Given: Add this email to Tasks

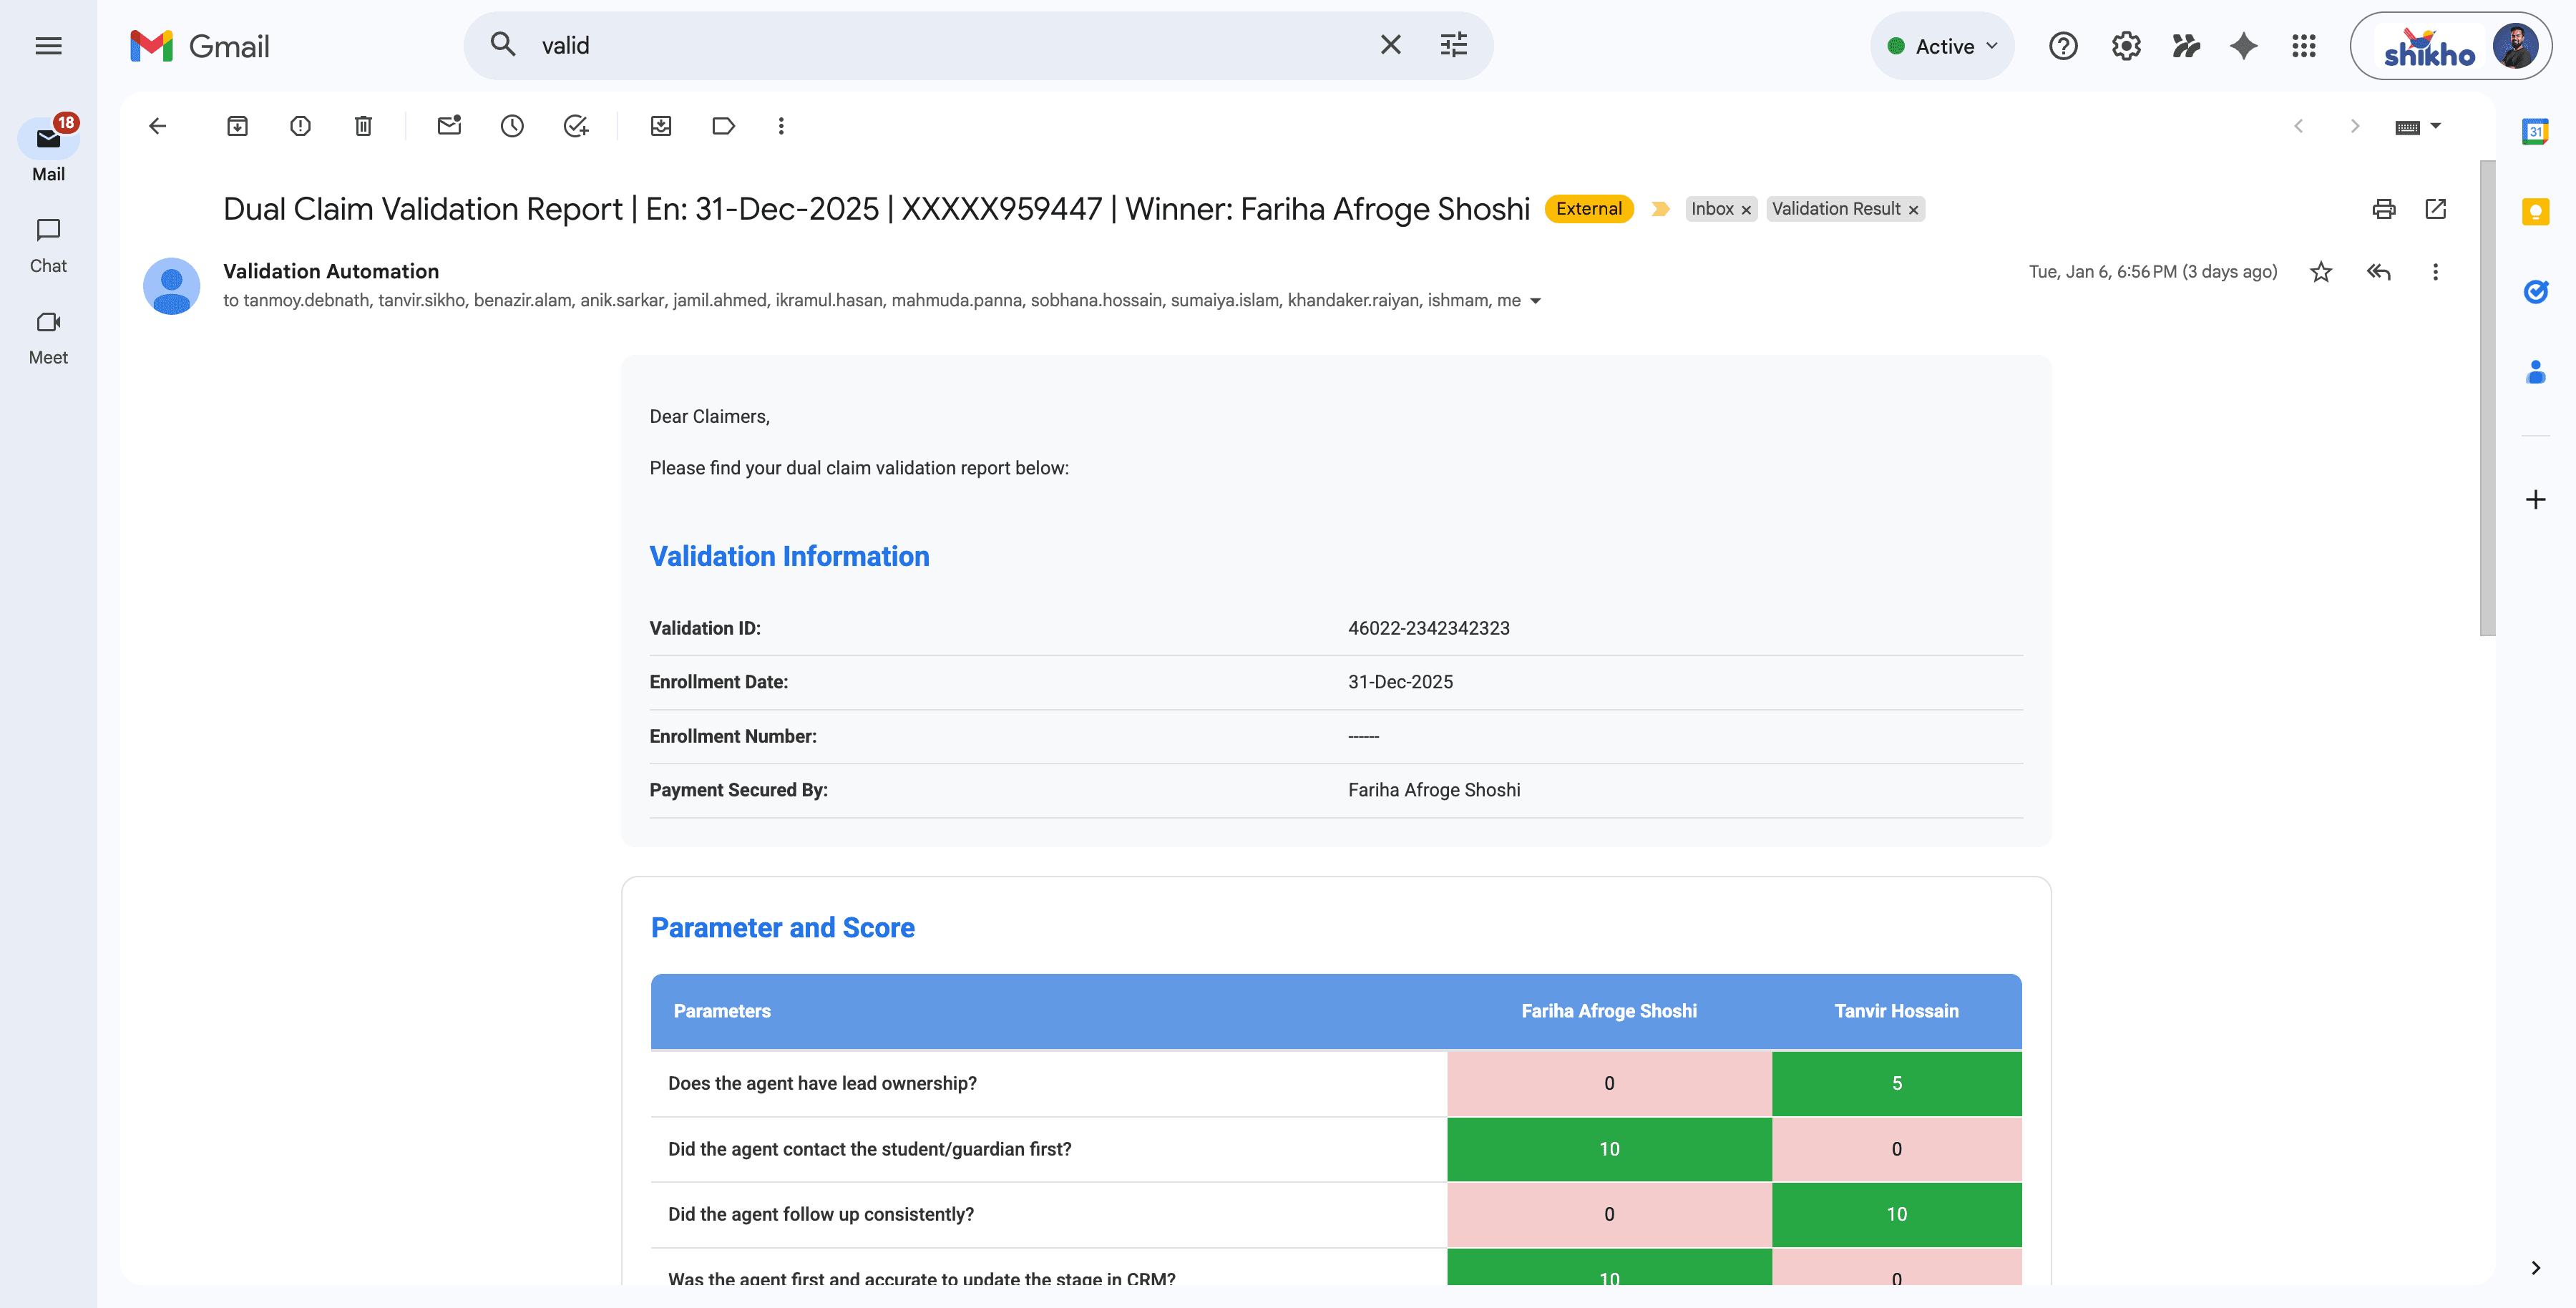Looking at the screenshot, I should [x=574, y=126].
